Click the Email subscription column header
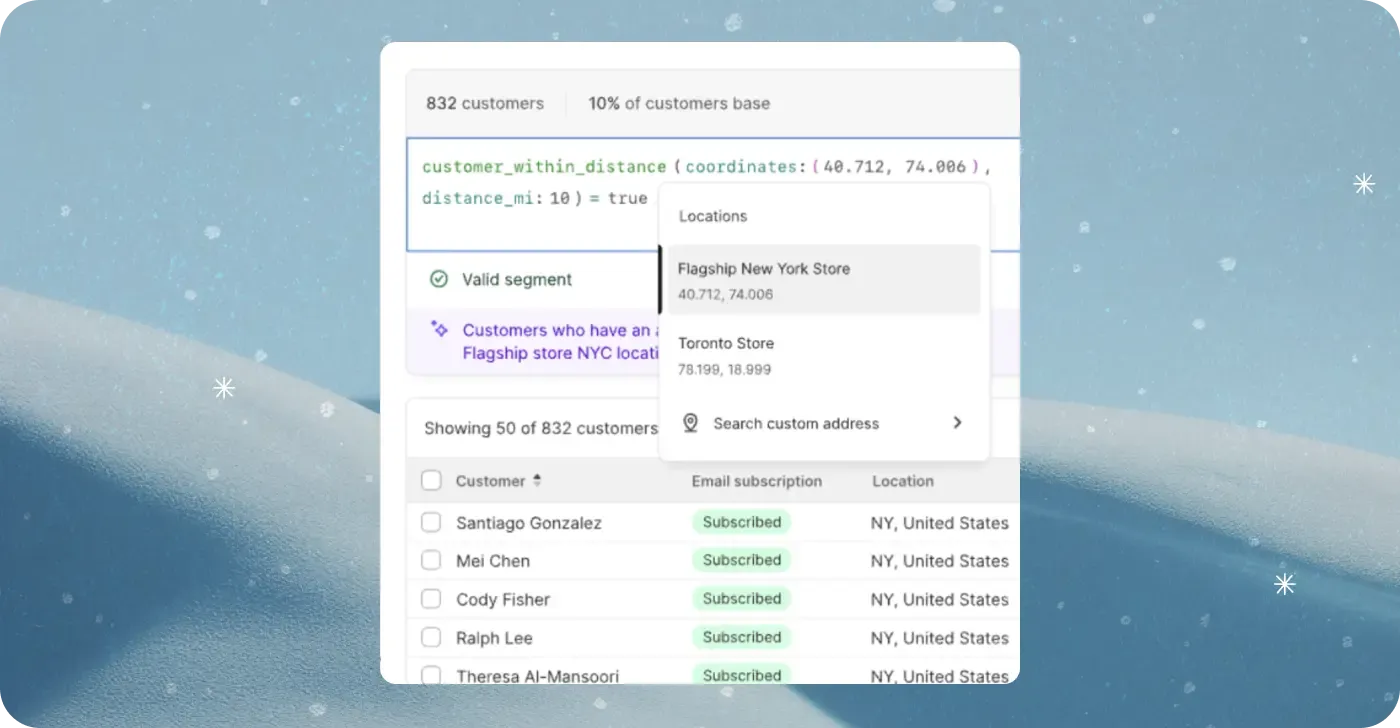Image resolution: width=1400 pixels, height=728 pixels. tap(756, 481)
